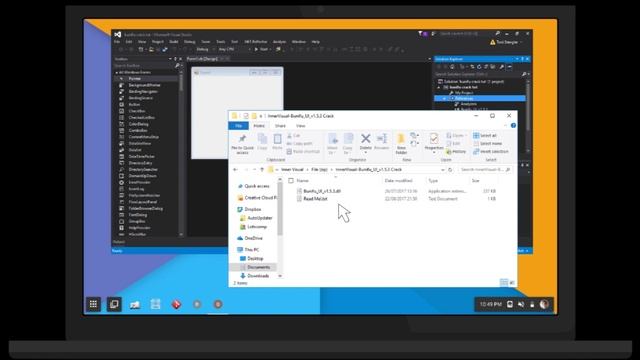This screenshot has width=640, height=360.
Task: Open the Tools menu in Visual Studio
Action: point(220,42)
